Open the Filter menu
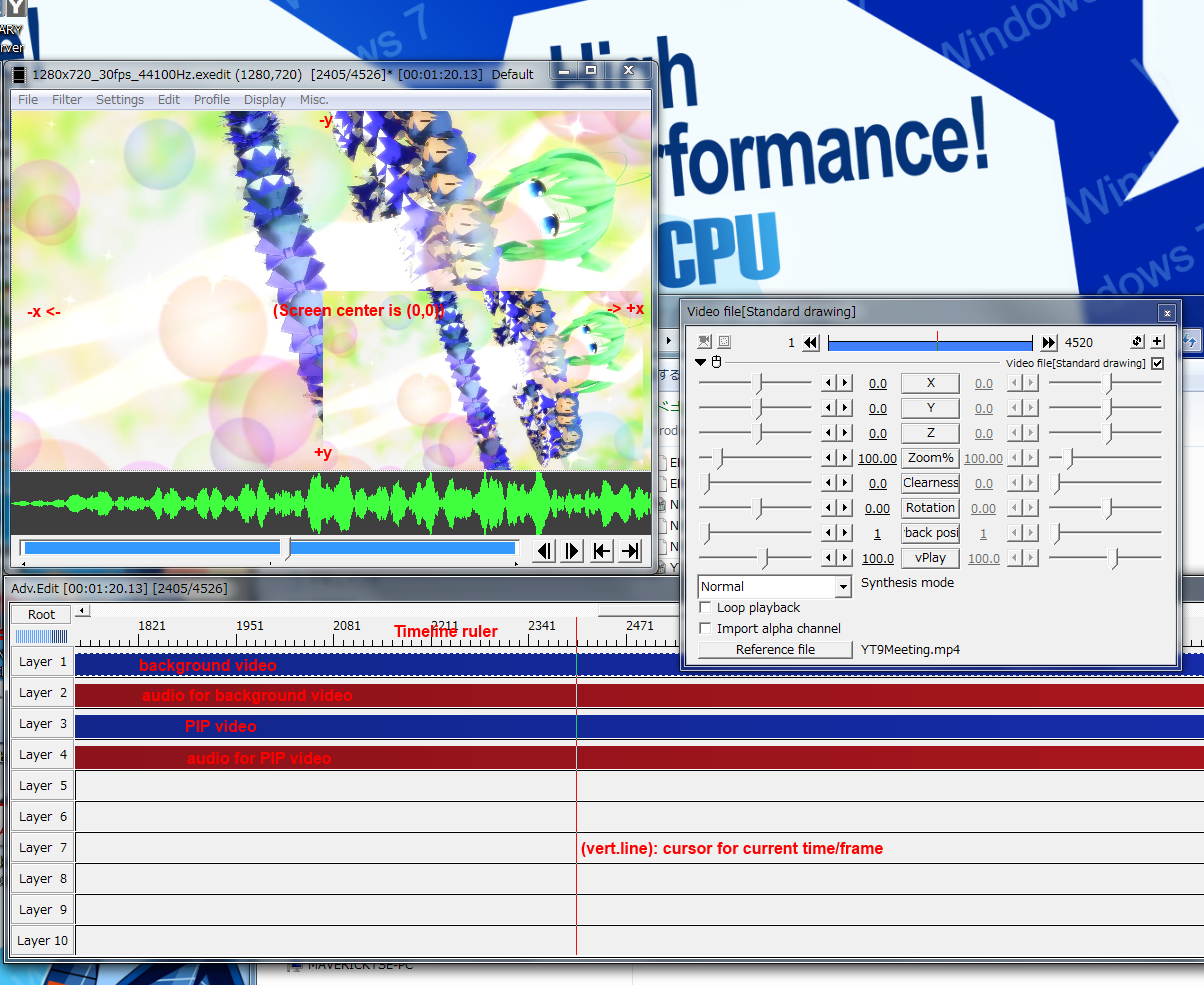Viewport: 1204px width, 985px height. coord(67,100)
